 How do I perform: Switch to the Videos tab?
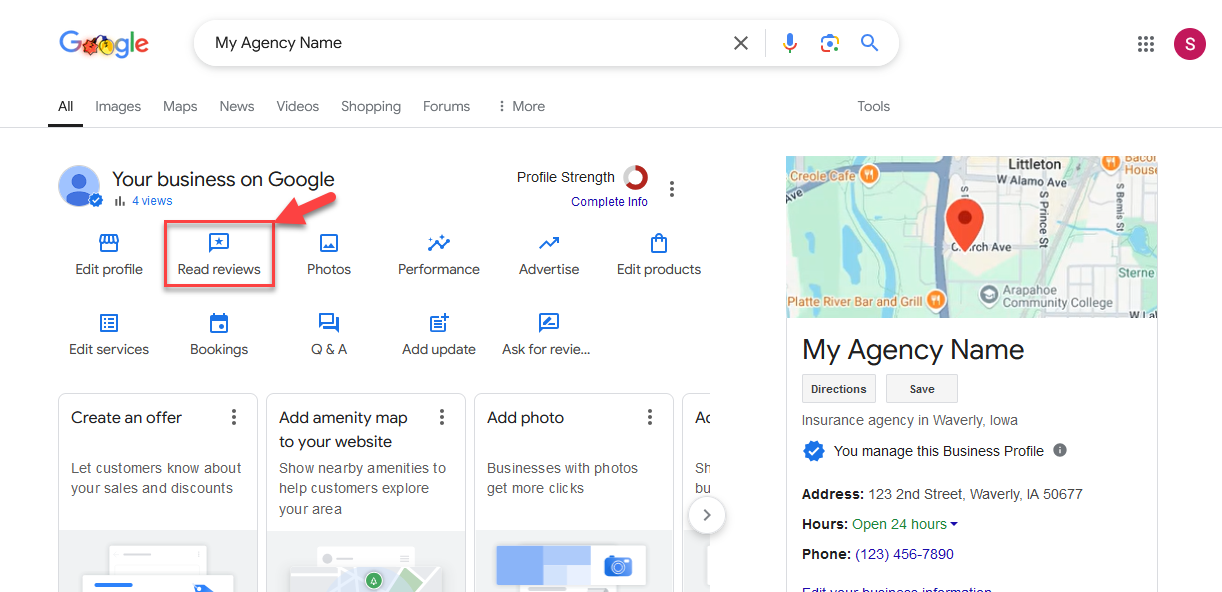coord(298,106)
